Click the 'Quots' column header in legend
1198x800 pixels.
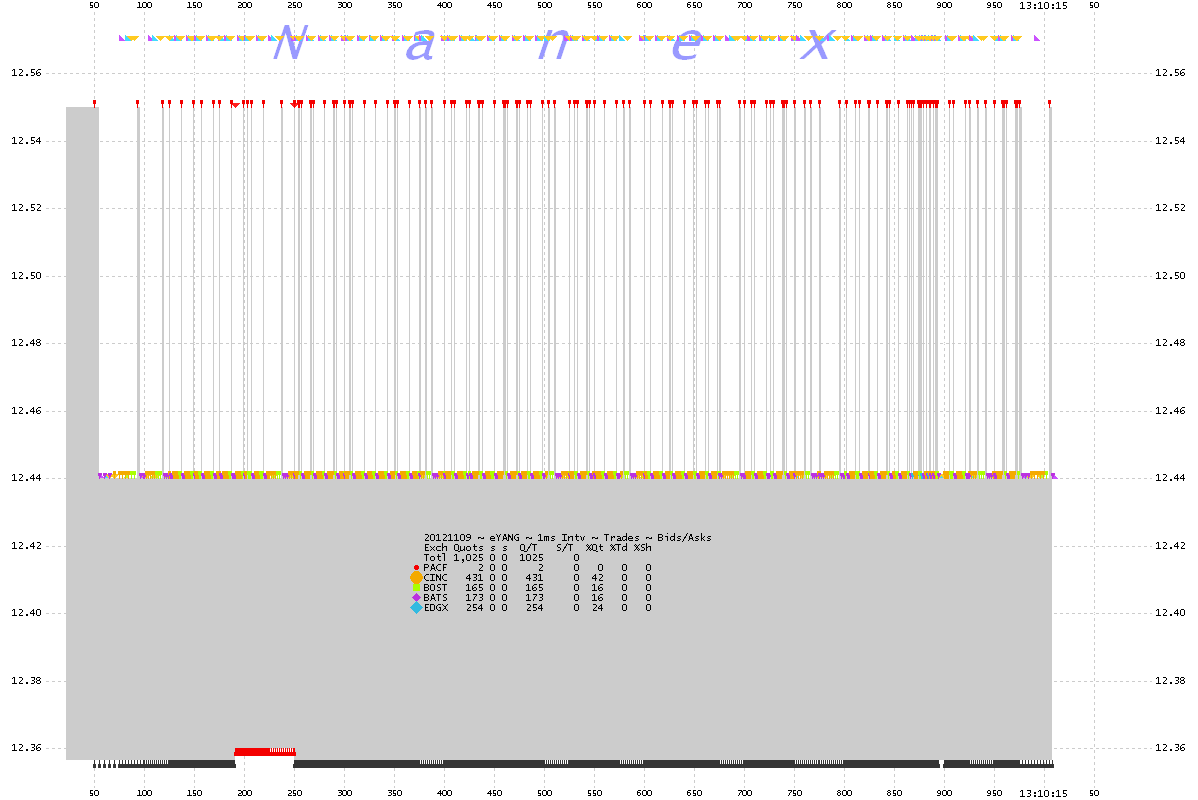[x=468, y=548]
